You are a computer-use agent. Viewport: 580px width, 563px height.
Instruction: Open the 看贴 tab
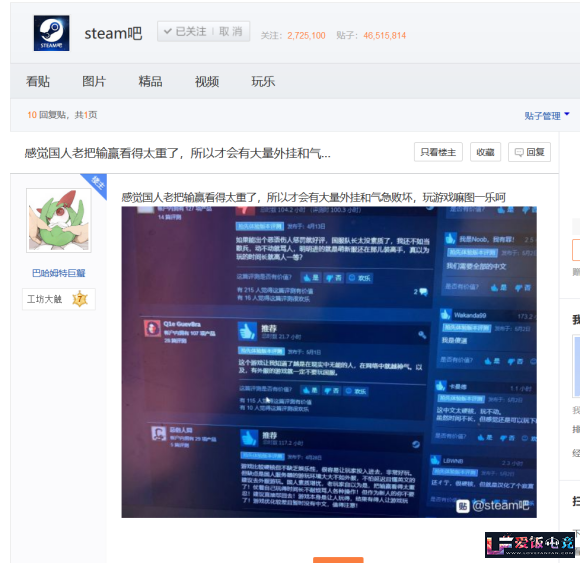pos(38,81)
